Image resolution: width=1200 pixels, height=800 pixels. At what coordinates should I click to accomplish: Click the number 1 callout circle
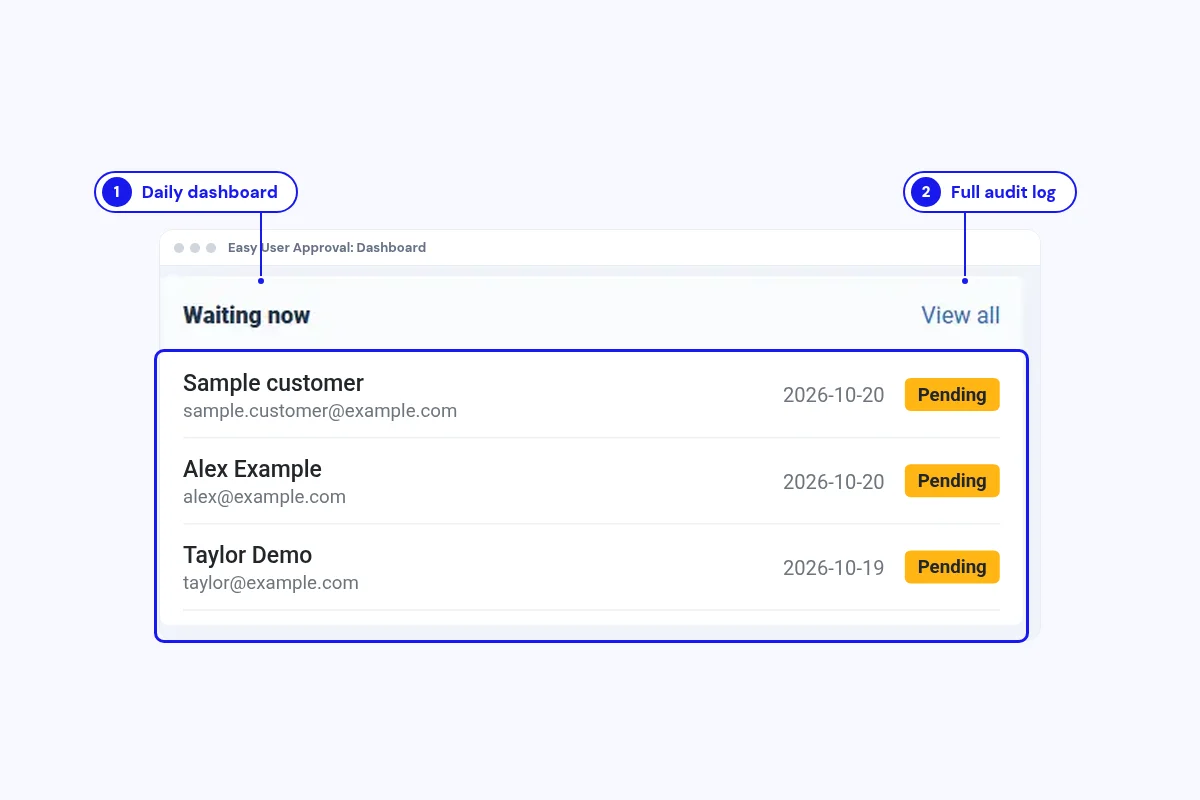pyautogui.click(x=117, y=192)
